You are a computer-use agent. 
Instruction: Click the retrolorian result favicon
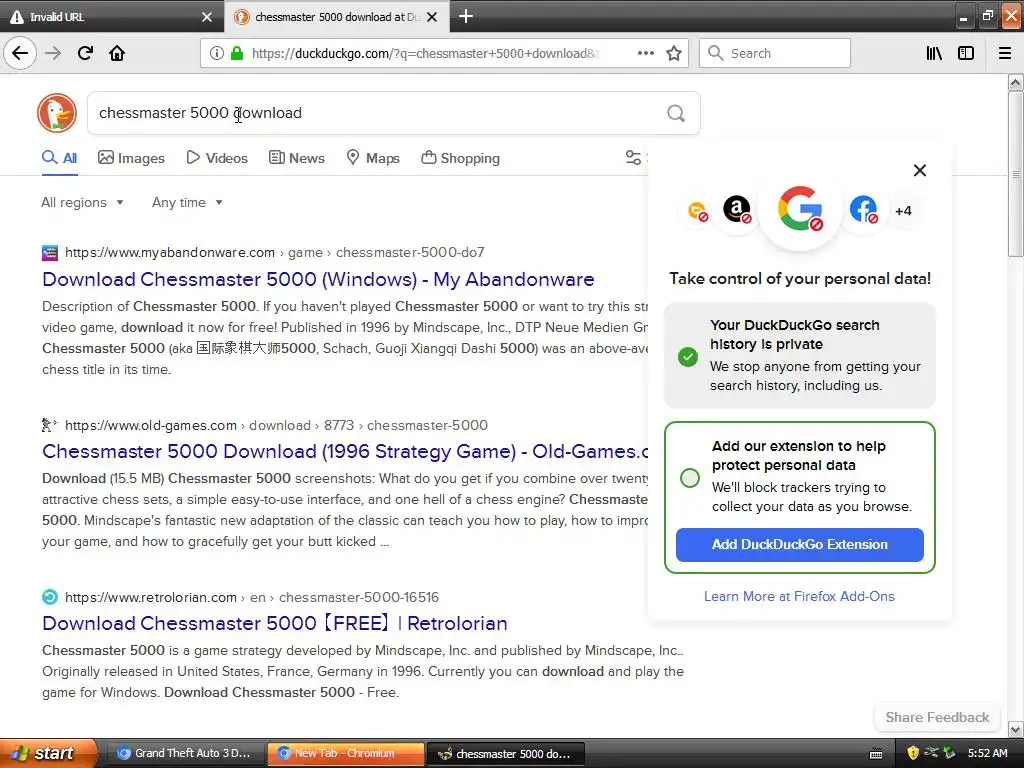click(50, 597)
